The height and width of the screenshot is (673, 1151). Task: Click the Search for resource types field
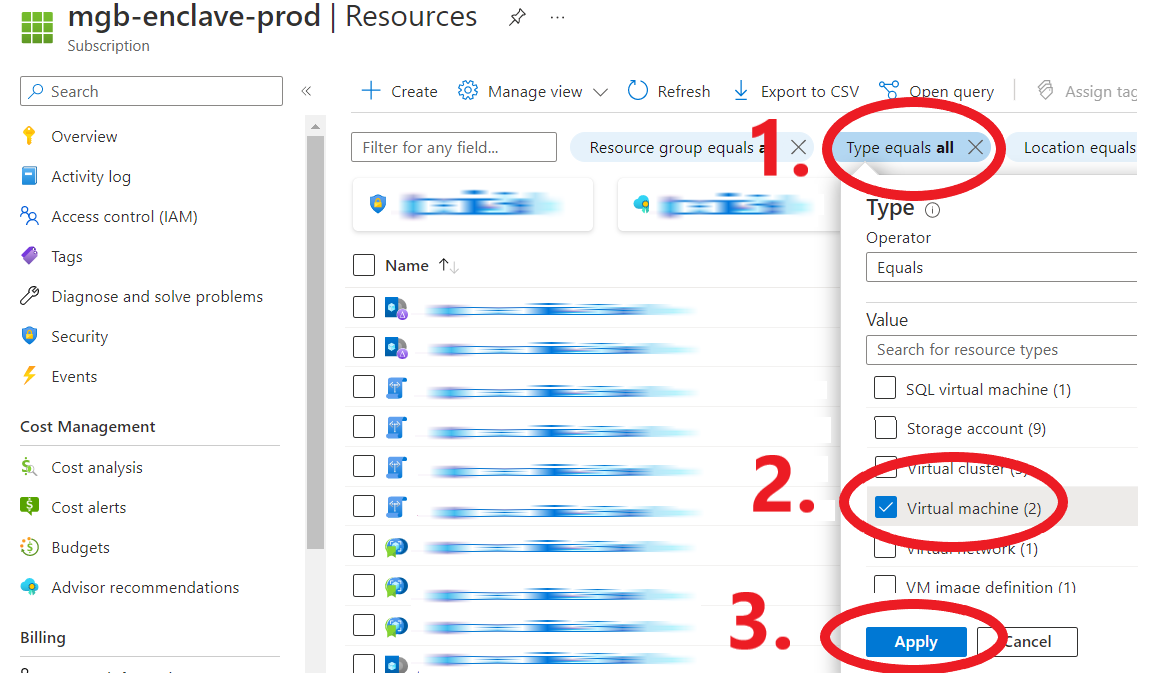[x=1001, y=349]
